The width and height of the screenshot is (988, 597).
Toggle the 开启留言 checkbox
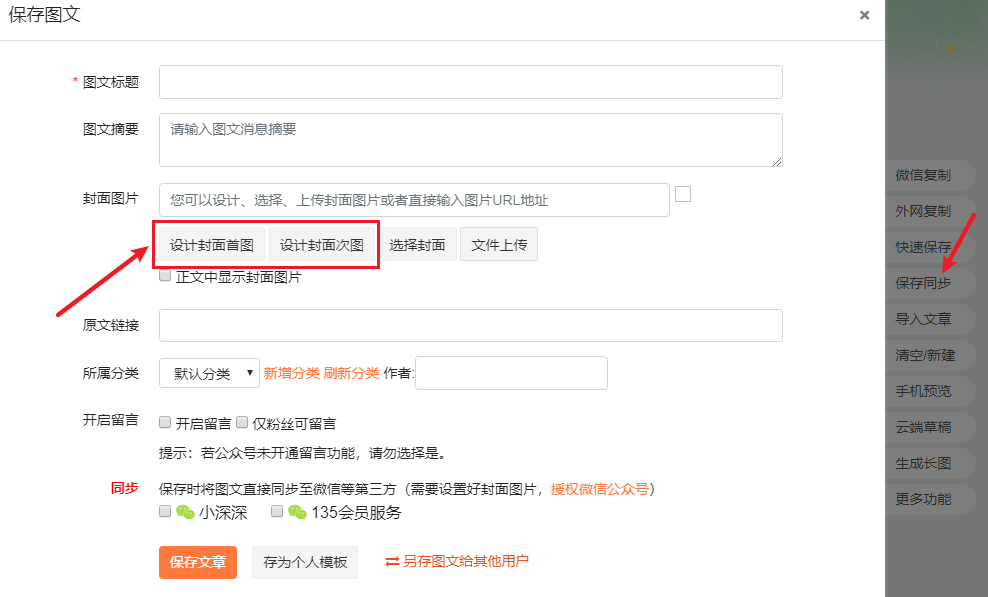[x=165, y=422]
